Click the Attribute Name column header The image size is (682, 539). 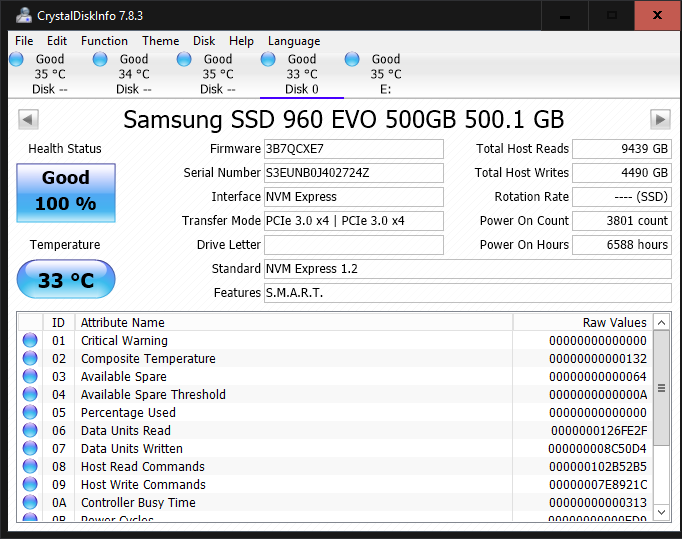294,322
